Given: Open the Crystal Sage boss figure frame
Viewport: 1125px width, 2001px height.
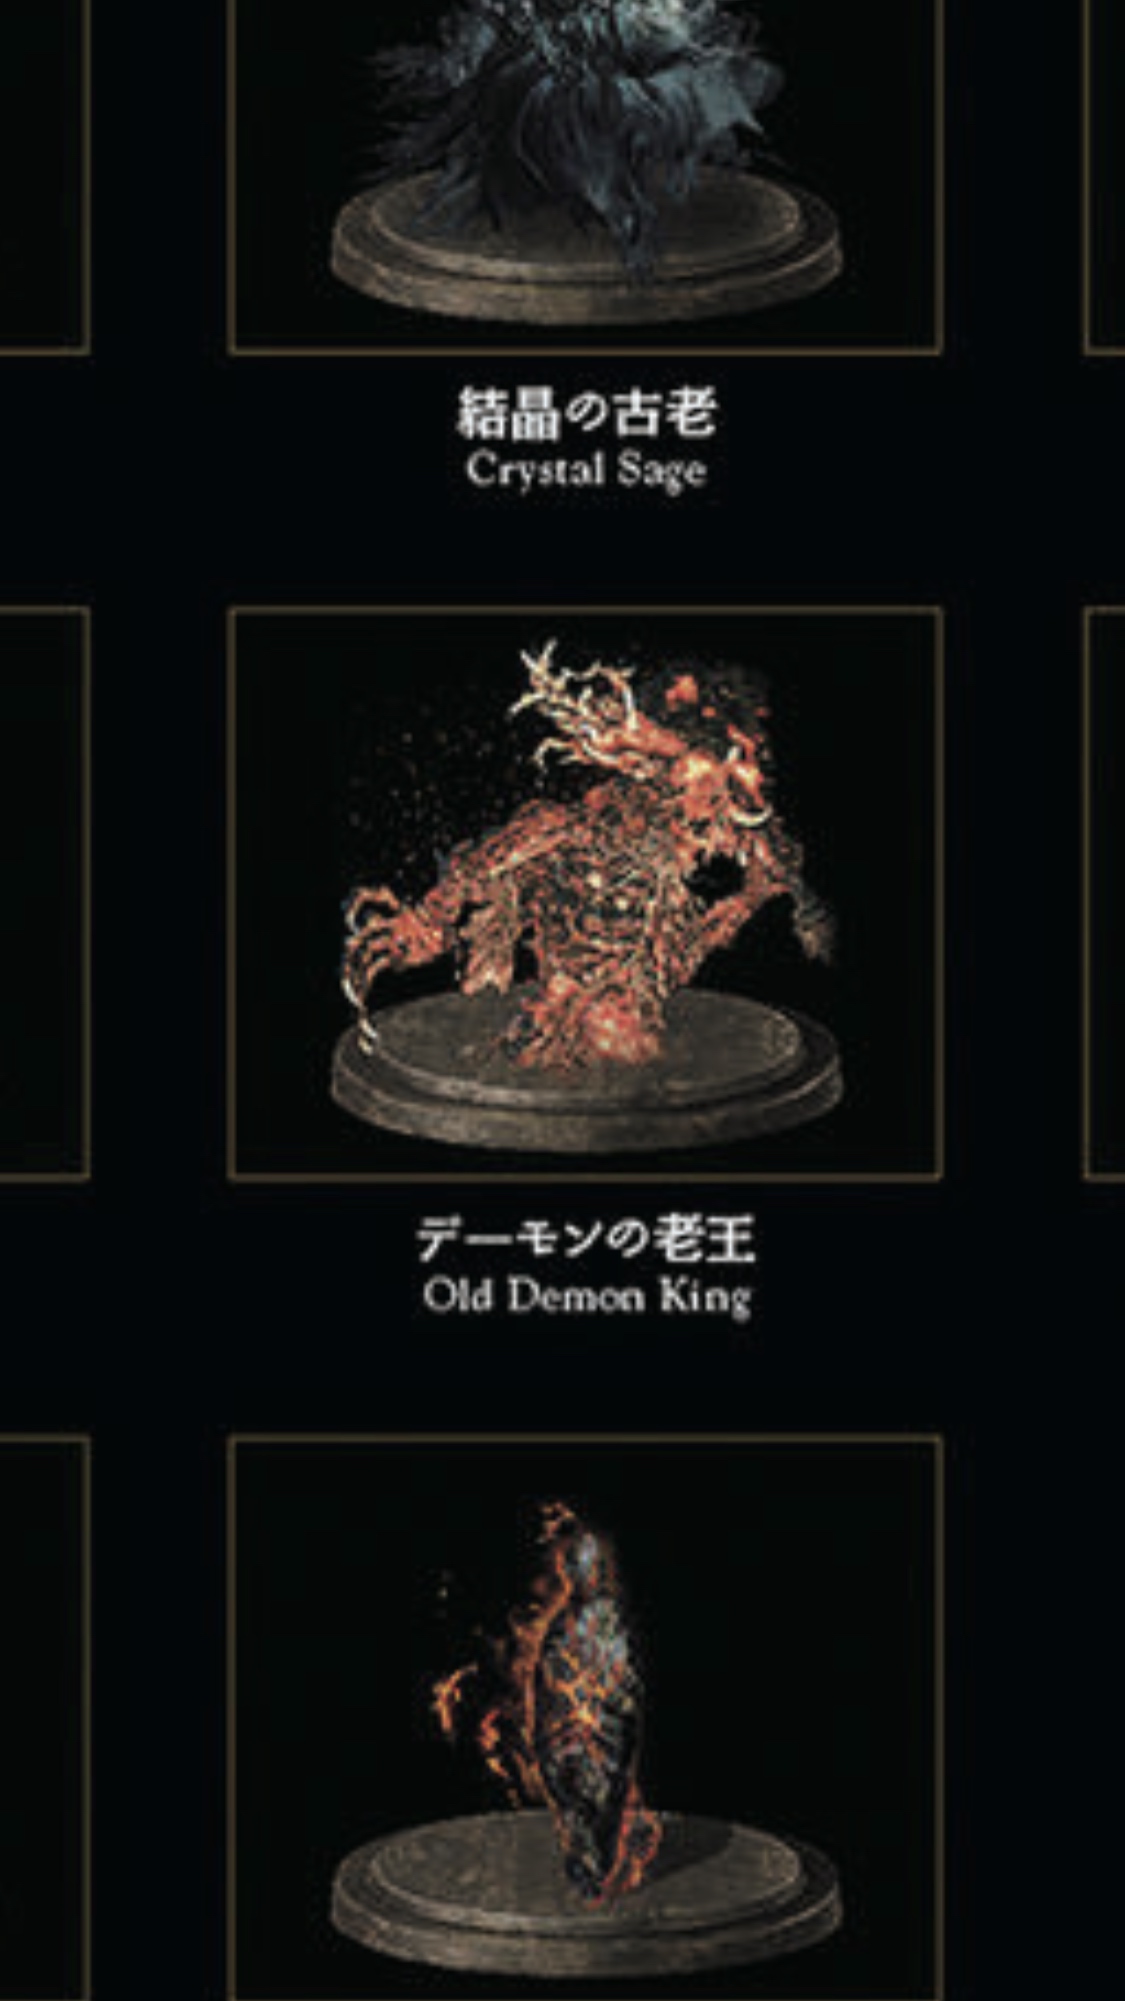Looking at the screenshot, I should (586, 176).
